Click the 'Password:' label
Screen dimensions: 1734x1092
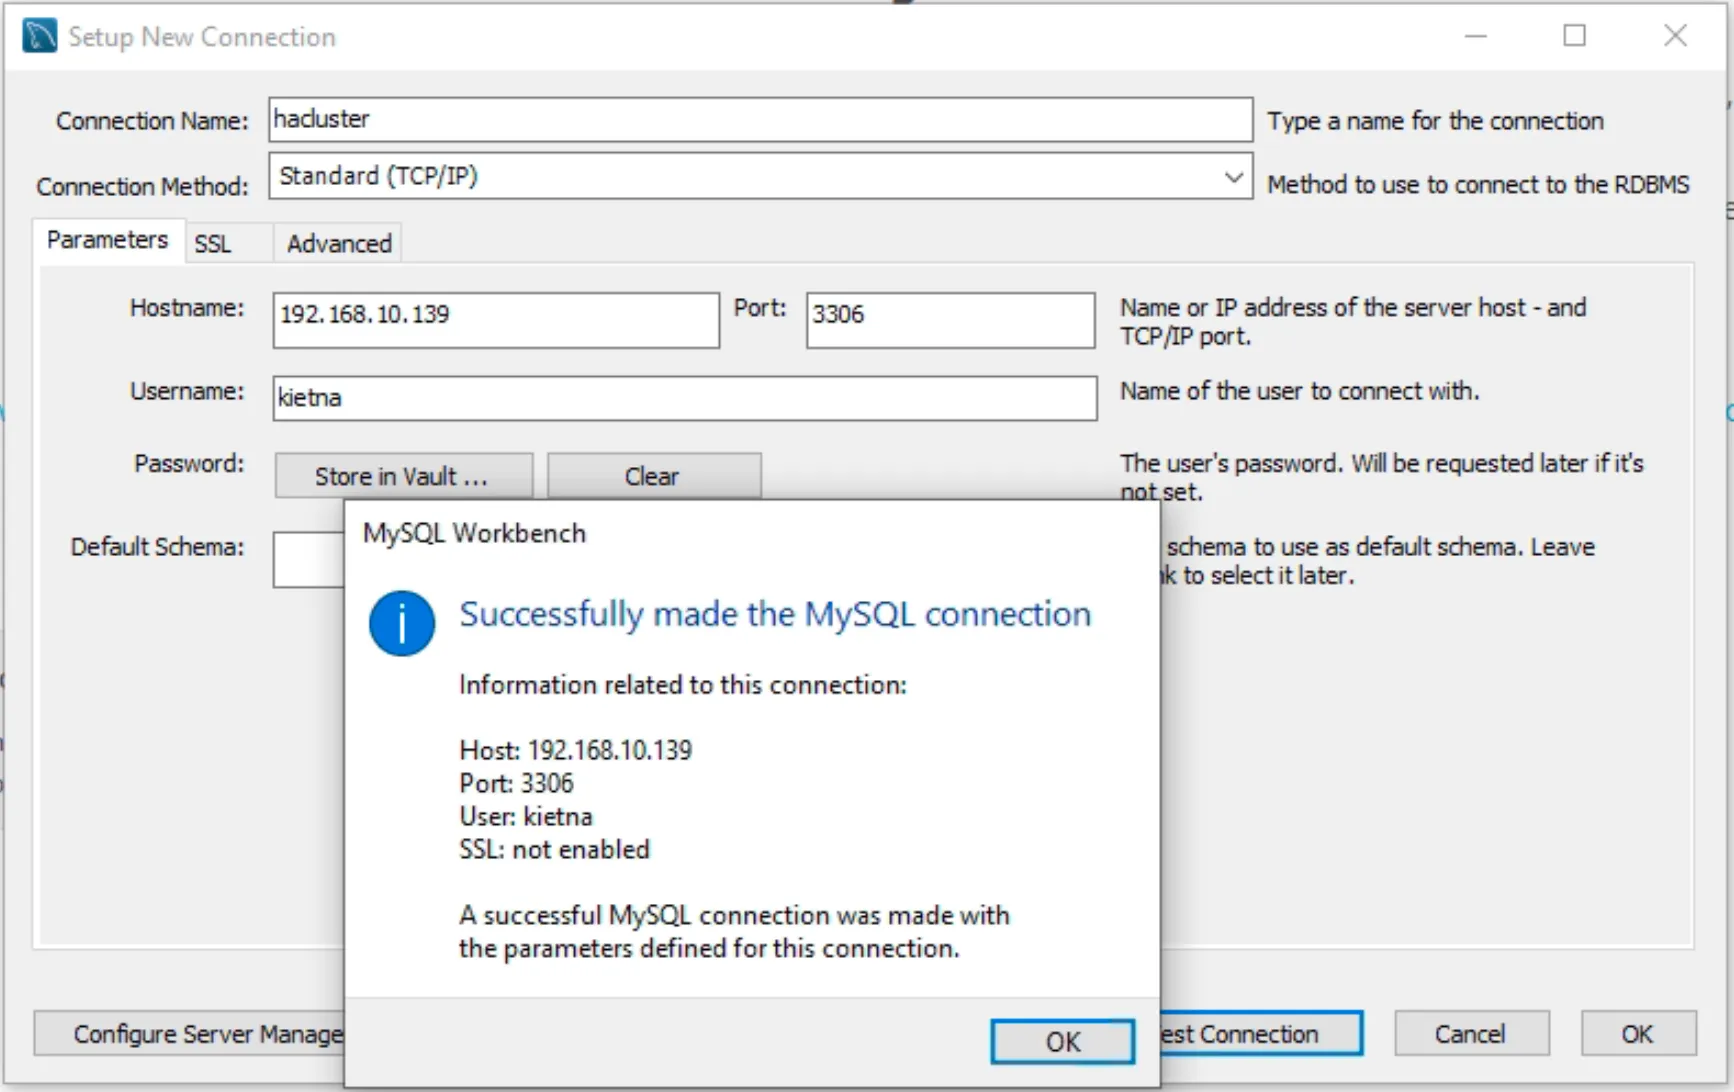tap(189, 464)
